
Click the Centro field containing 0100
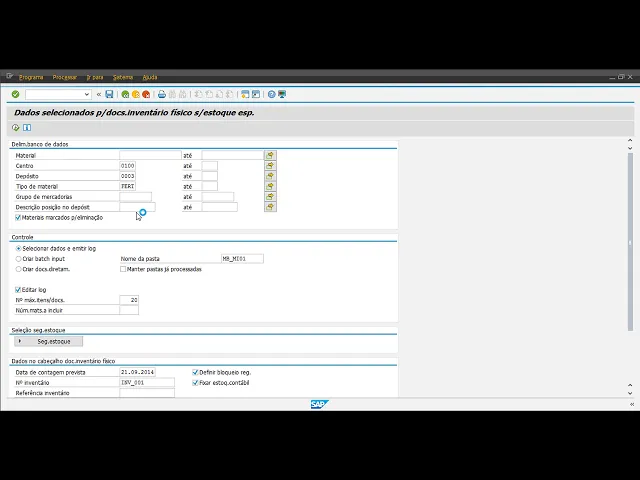tap(128, 166)
